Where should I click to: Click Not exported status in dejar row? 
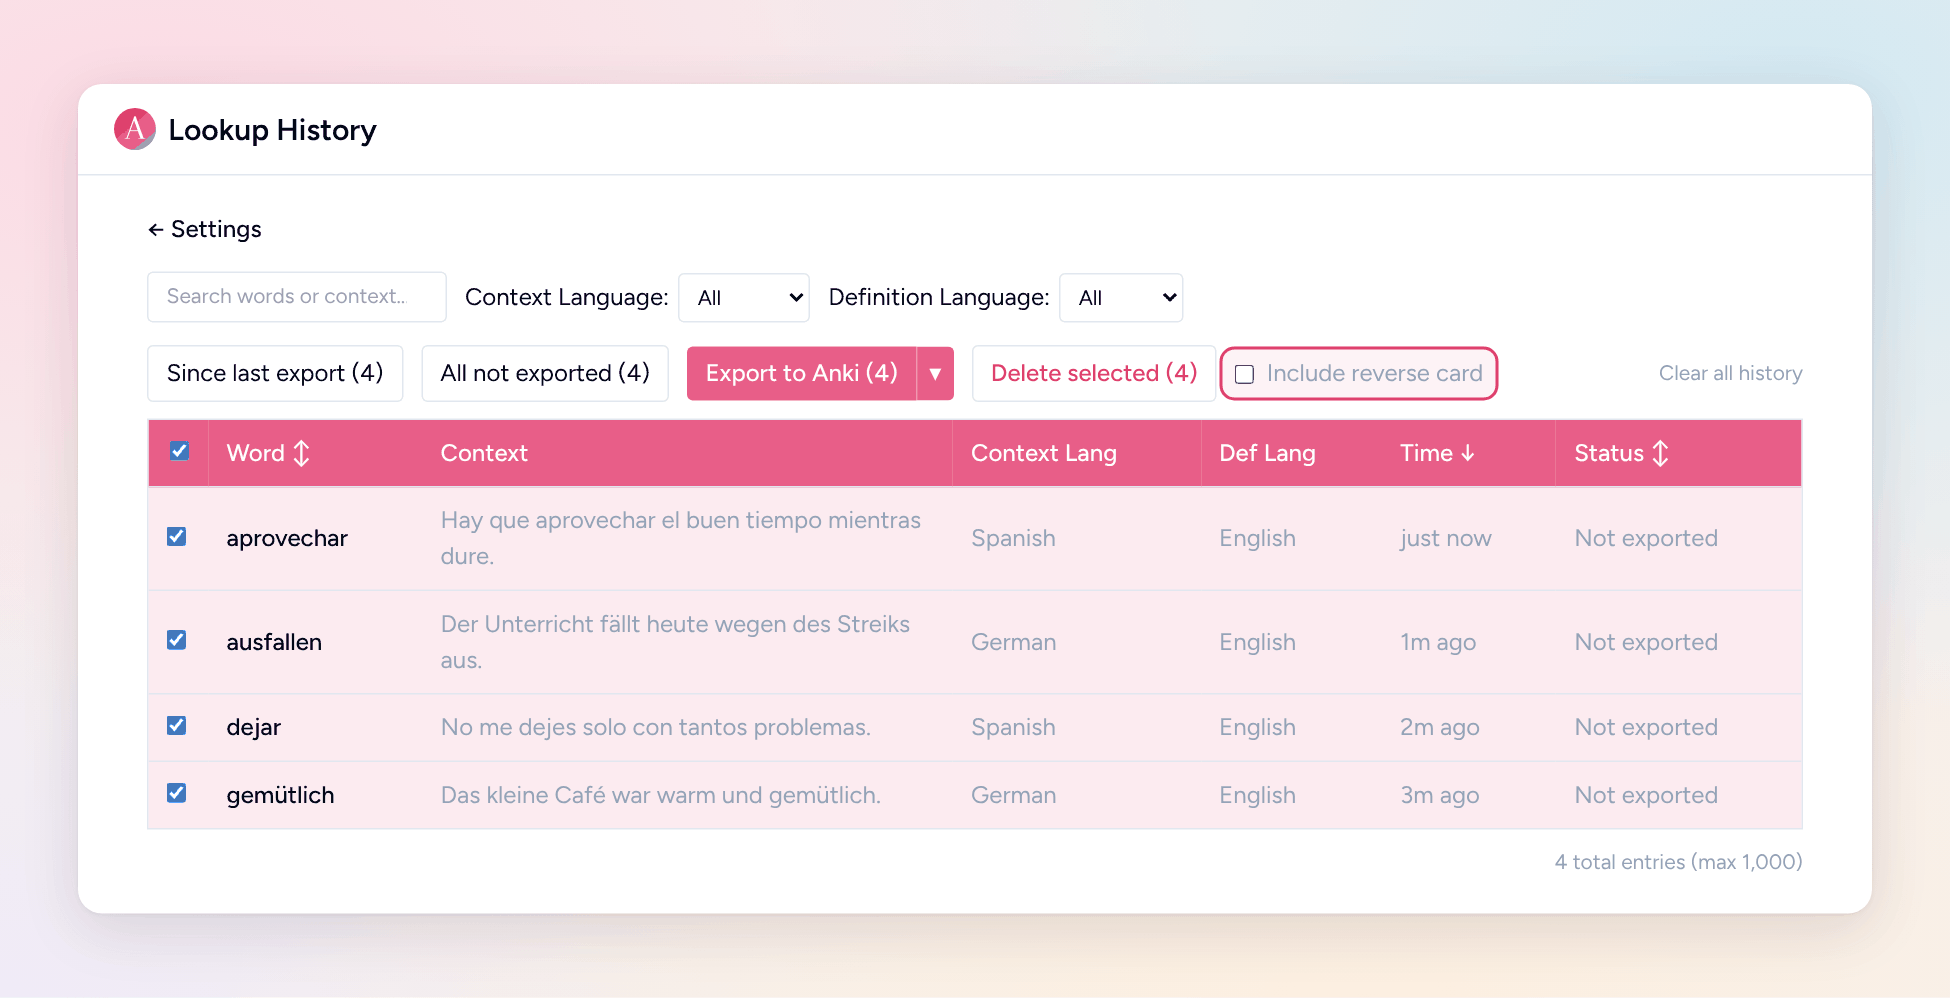pyautogui.click(x=1646, y=727)
